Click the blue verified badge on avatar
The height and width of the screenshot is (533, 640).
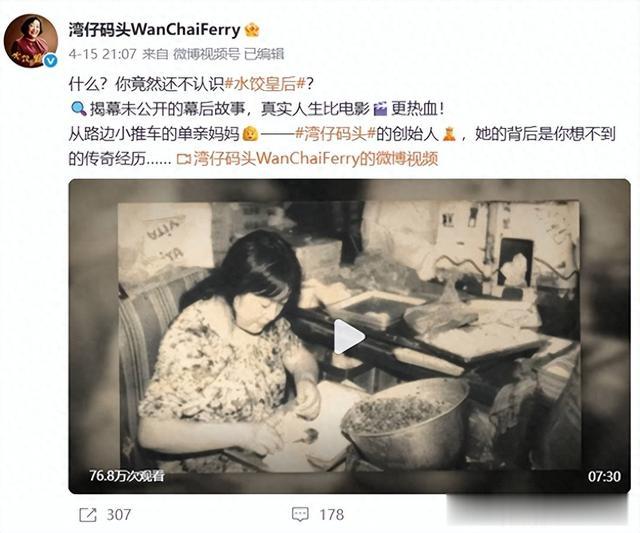50,61
